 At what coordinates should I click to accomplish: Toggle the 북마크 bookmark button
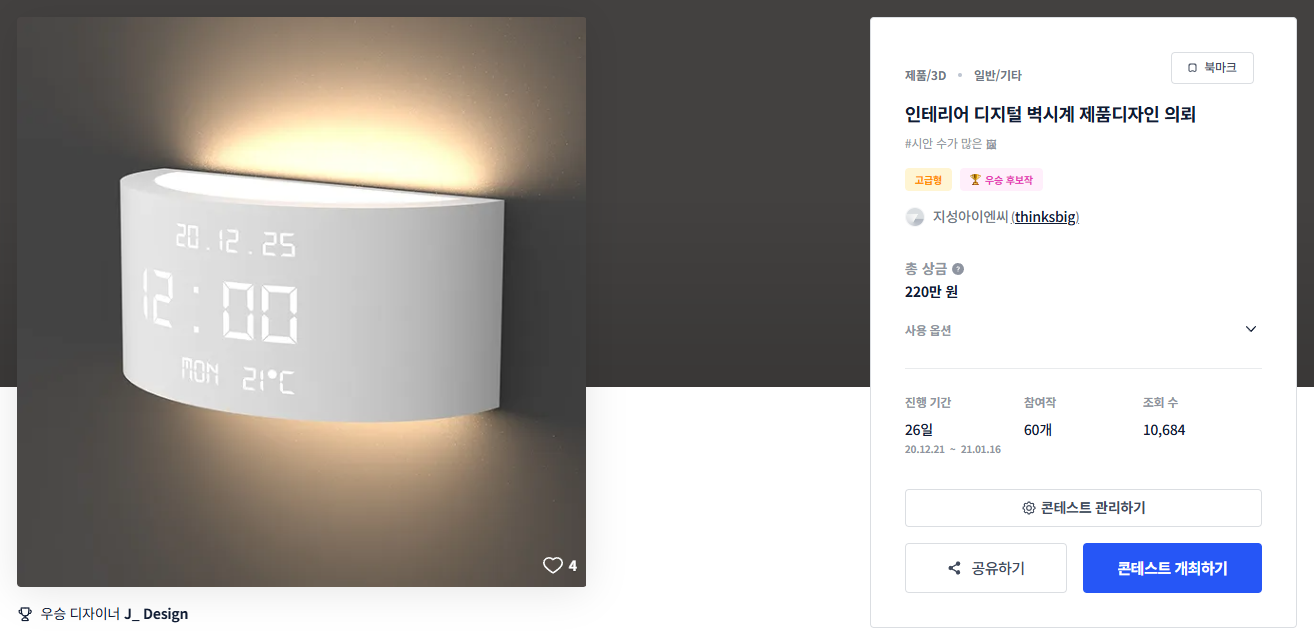[1212, 68]
